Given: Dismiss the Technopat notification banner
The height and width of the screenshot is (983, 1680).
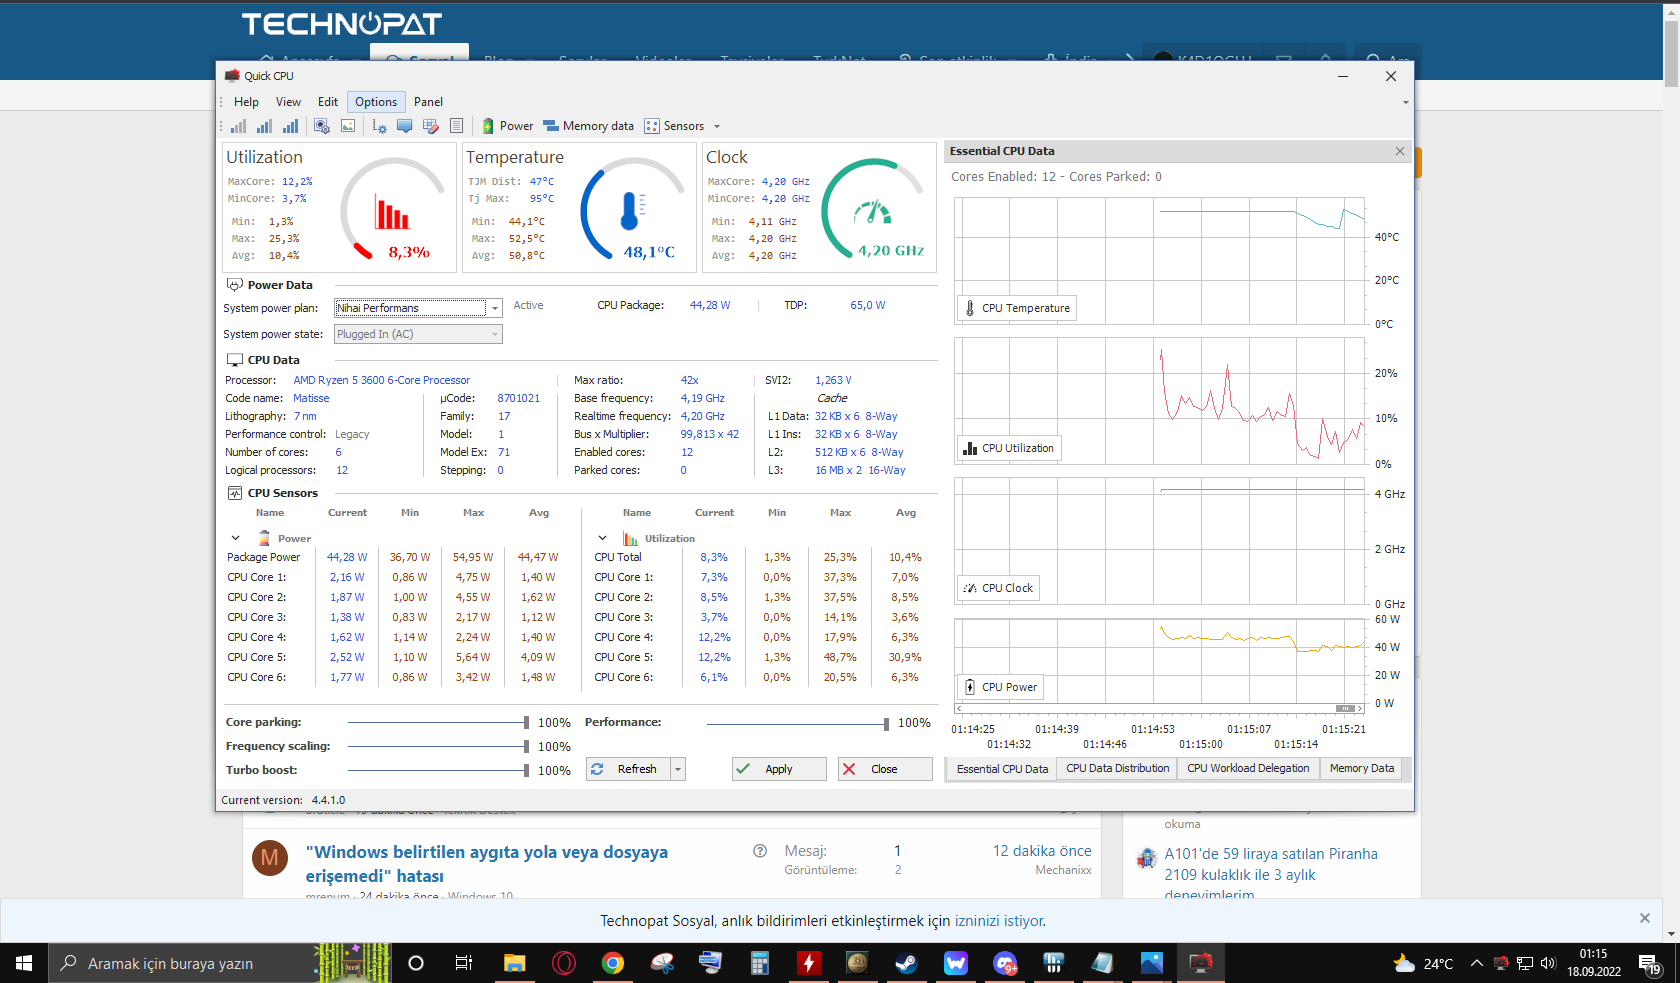Looking at the screenshot, I should (1645, 918).
